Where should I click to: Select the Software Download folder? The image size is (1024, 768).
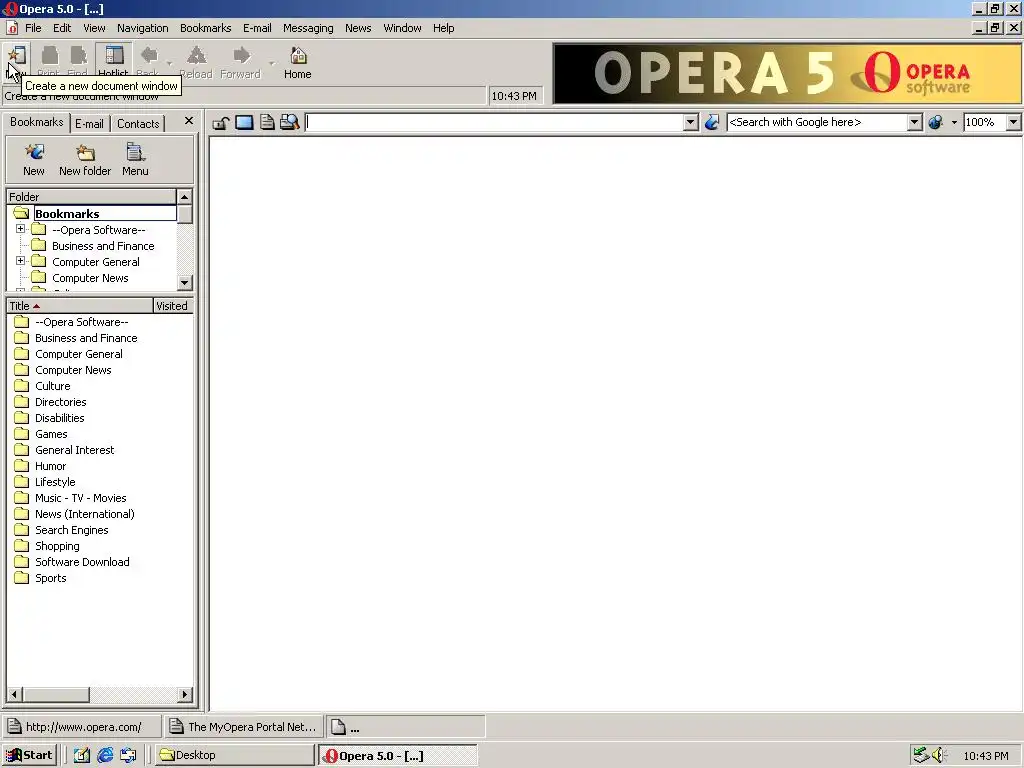click(x=82, y=562)
